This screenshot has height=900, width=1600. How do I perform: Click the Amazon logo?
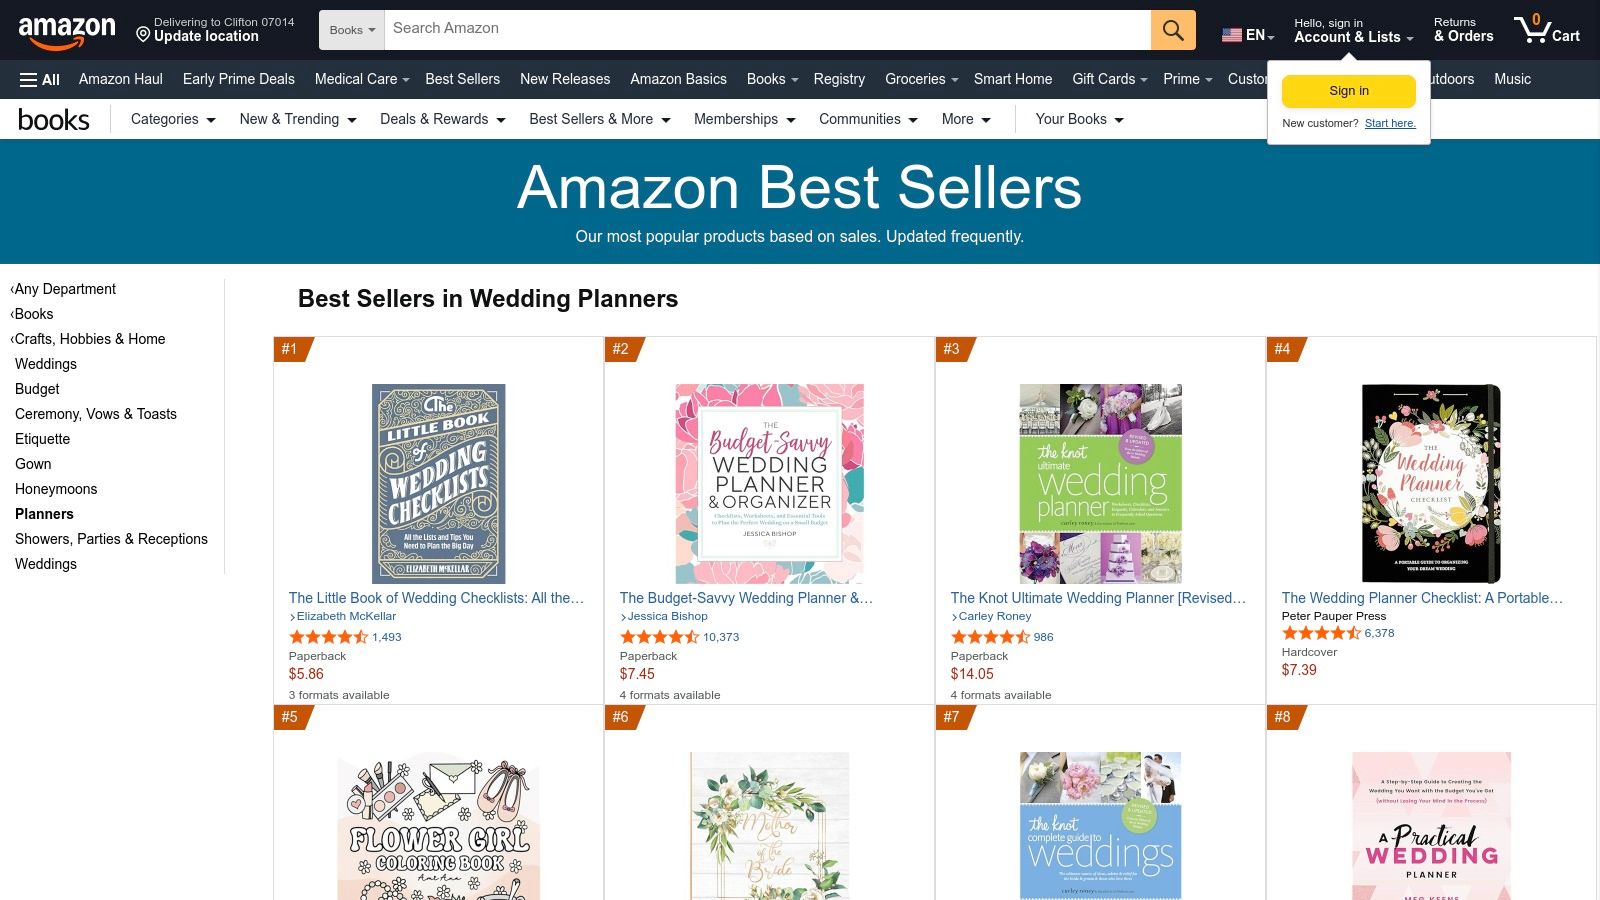tap(67, 31)
